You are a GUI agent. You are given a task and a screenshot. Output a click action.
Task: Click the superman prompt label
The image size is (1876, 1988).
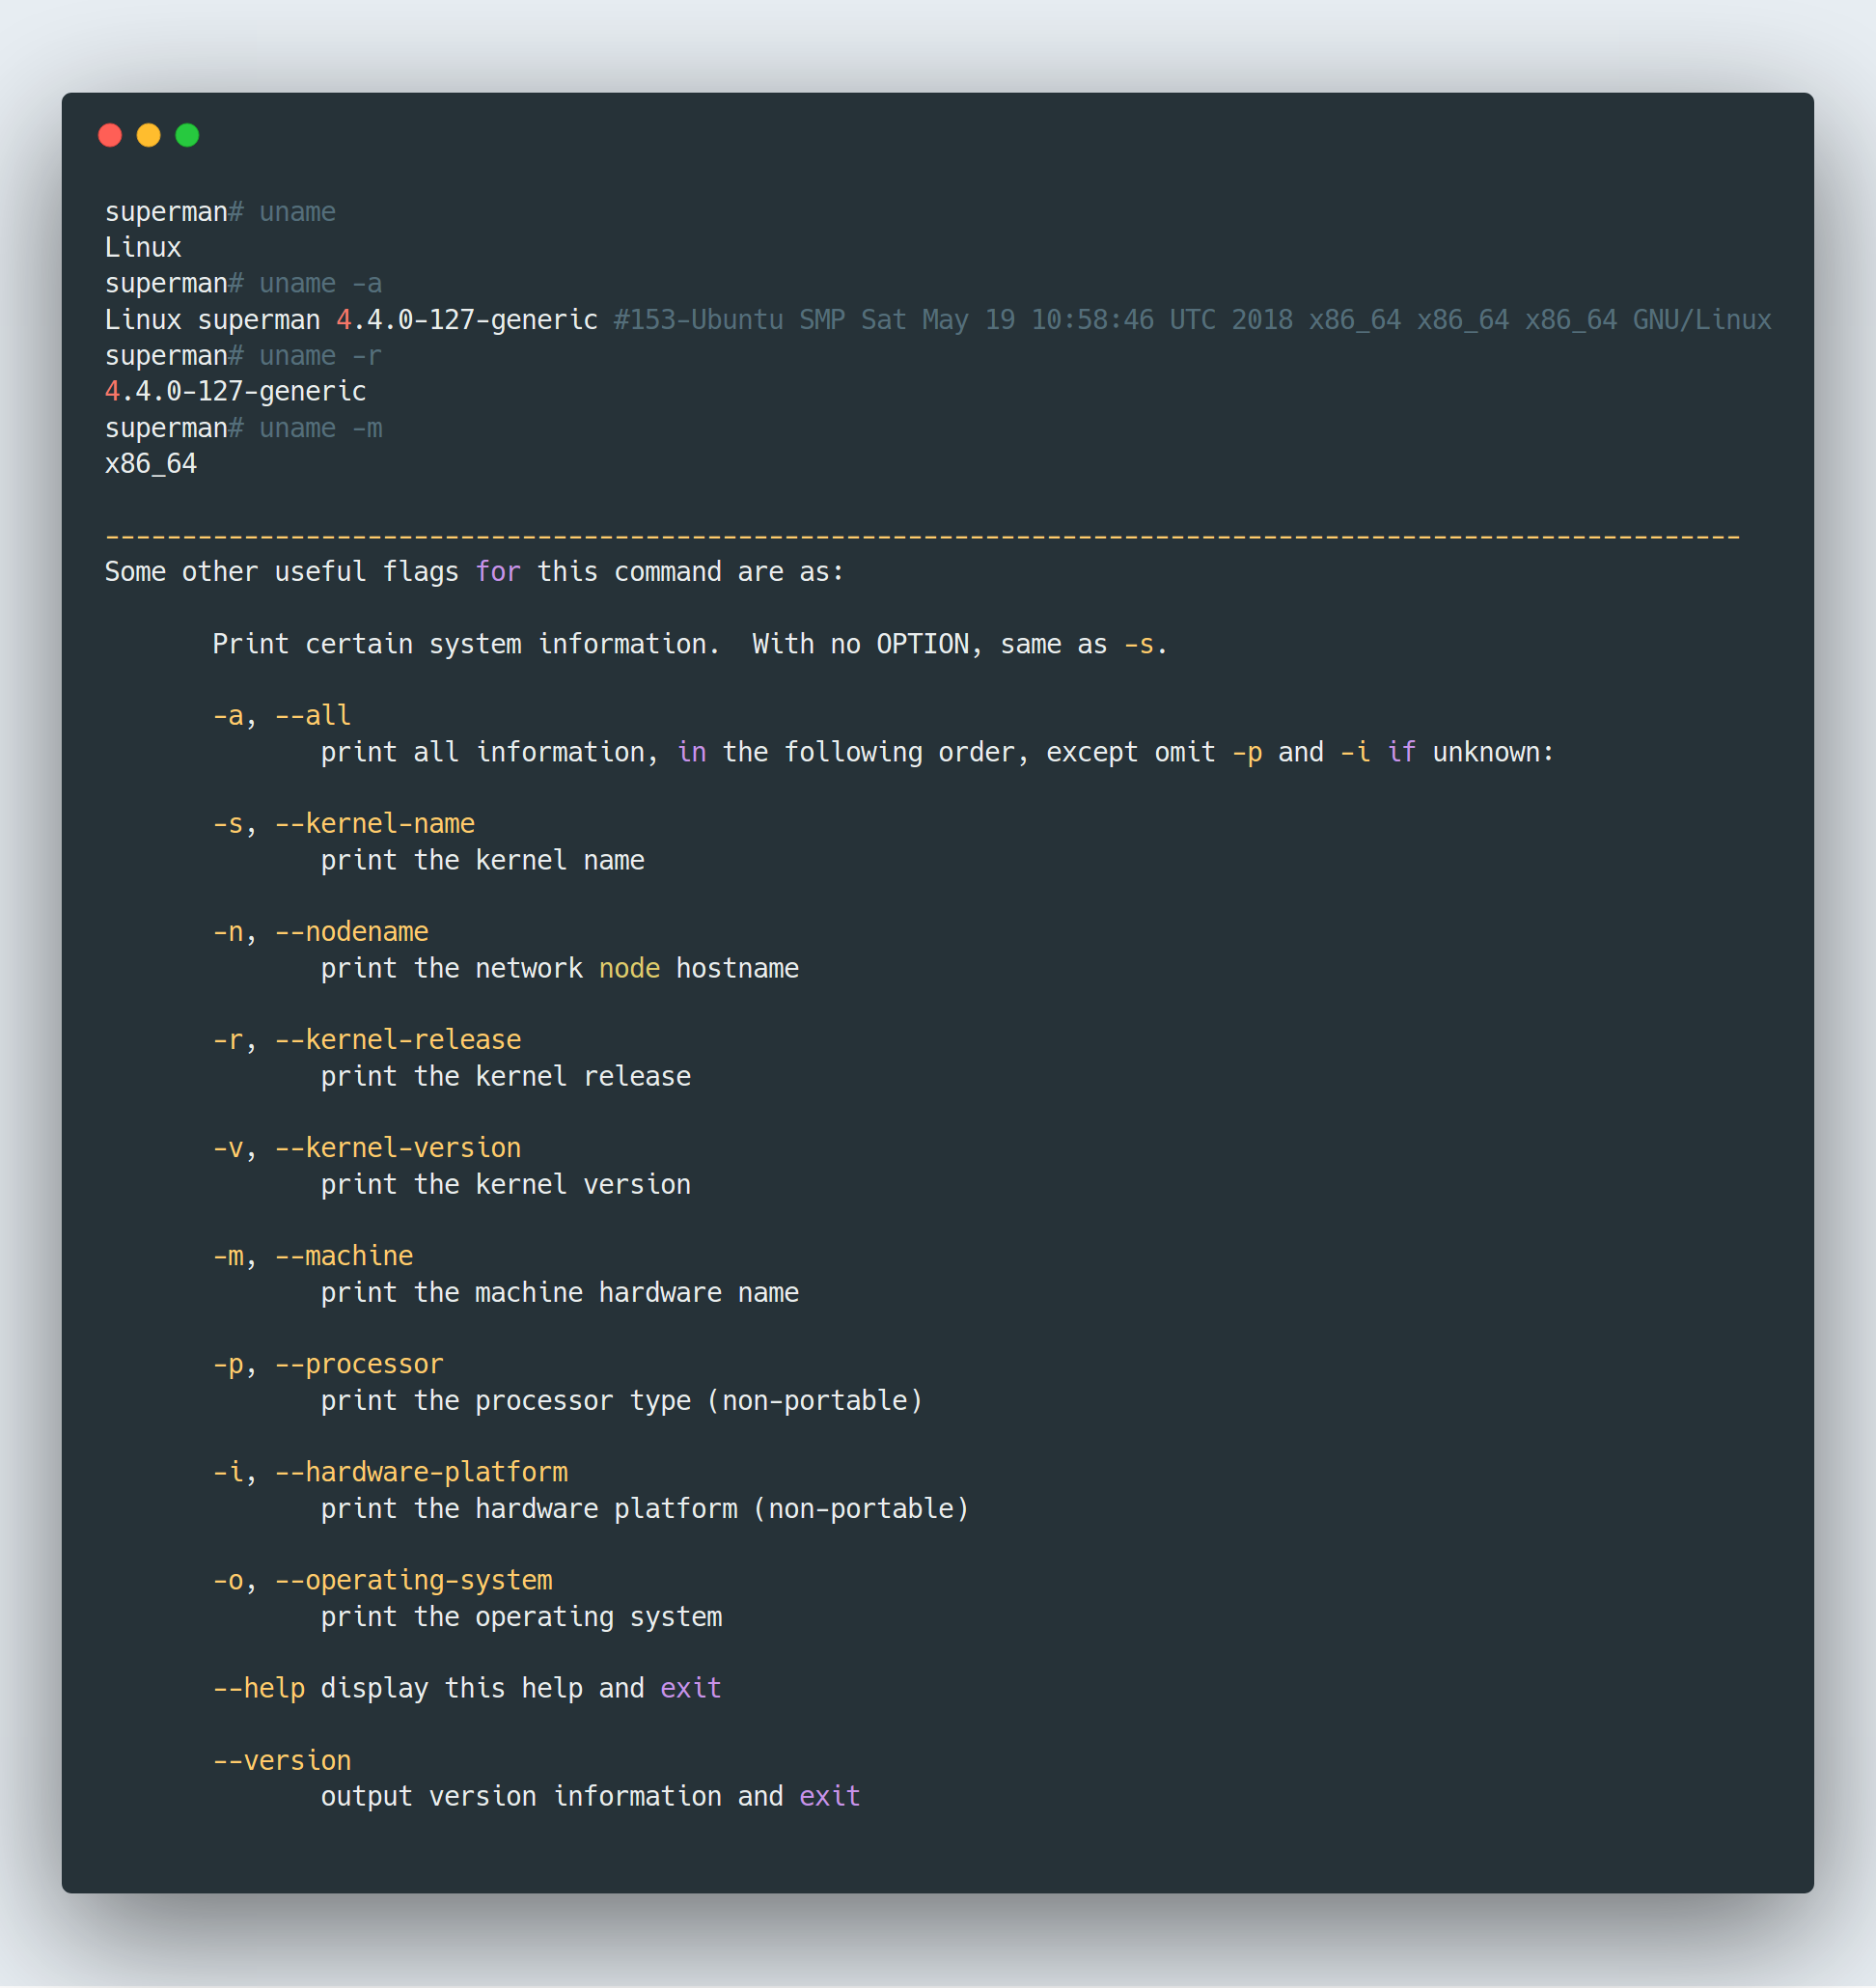164,211
